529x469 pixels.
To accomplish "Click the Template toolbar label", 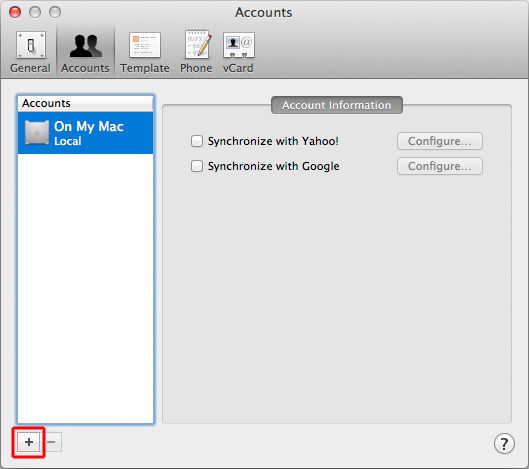I will click(x=145, y=68).
